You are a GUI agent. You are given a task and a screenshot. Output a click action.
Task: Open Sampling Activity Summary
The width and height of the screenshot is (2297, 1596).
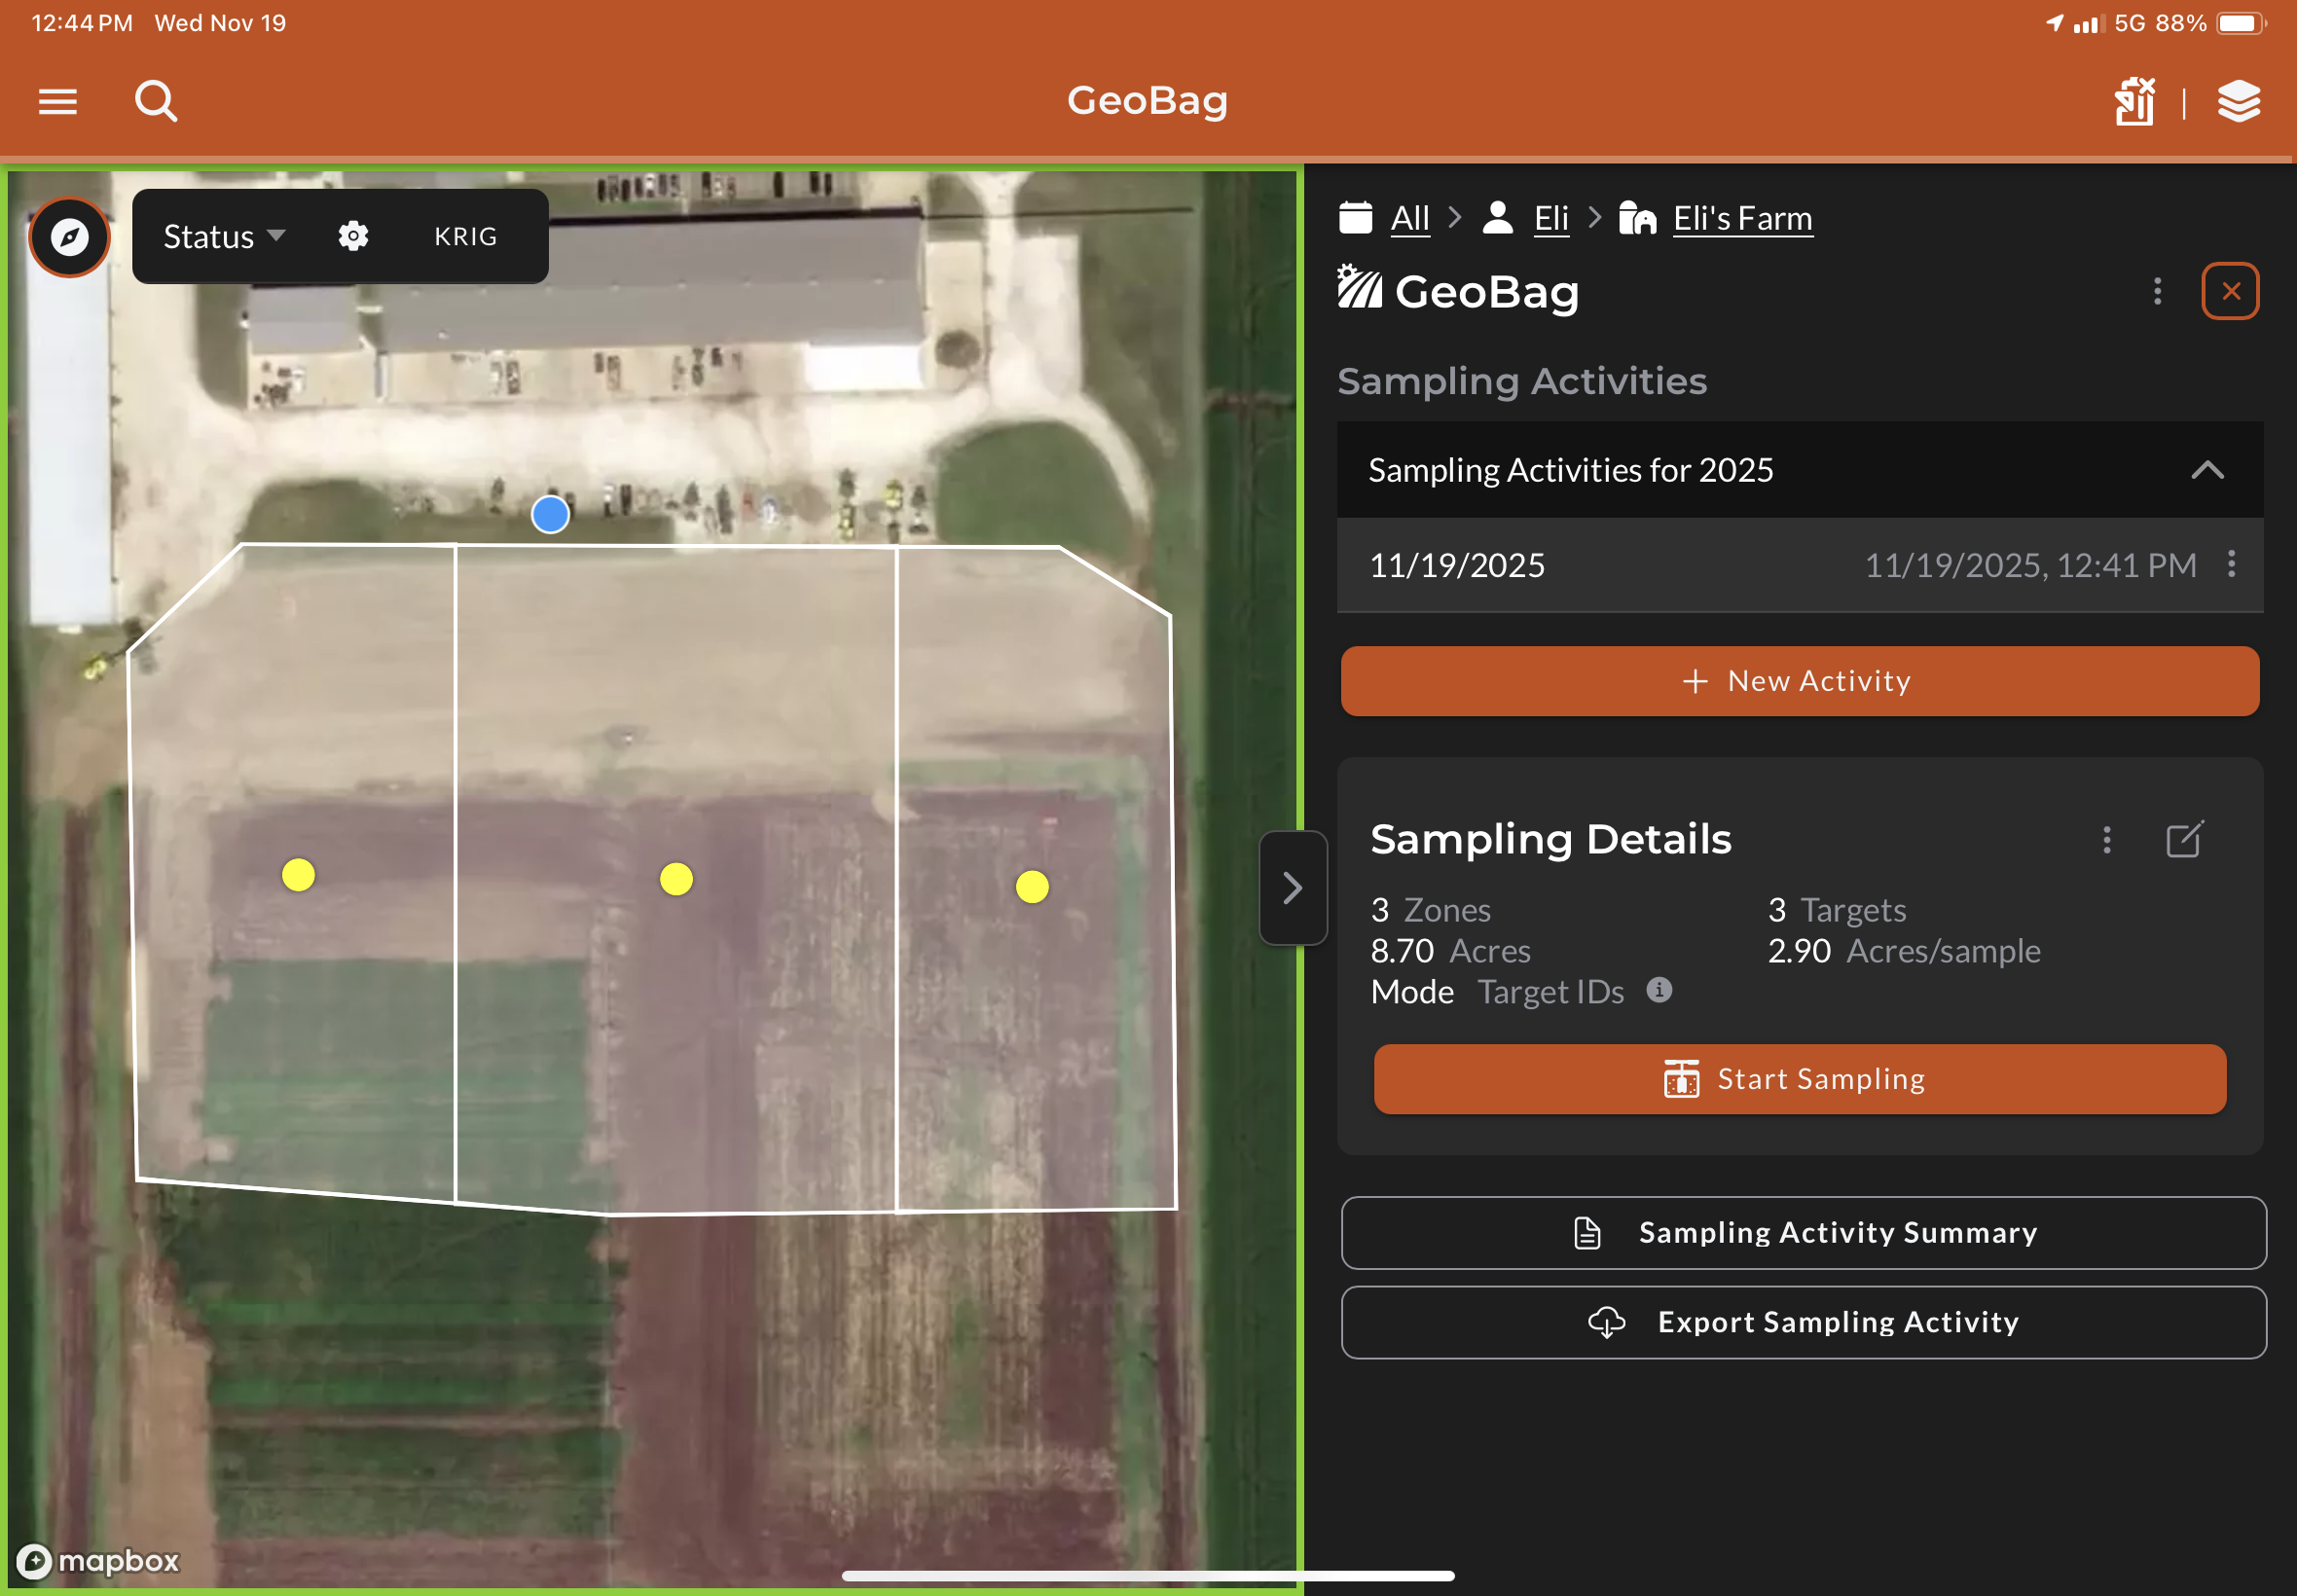pyautogui.click(x=1804, y=1233)
